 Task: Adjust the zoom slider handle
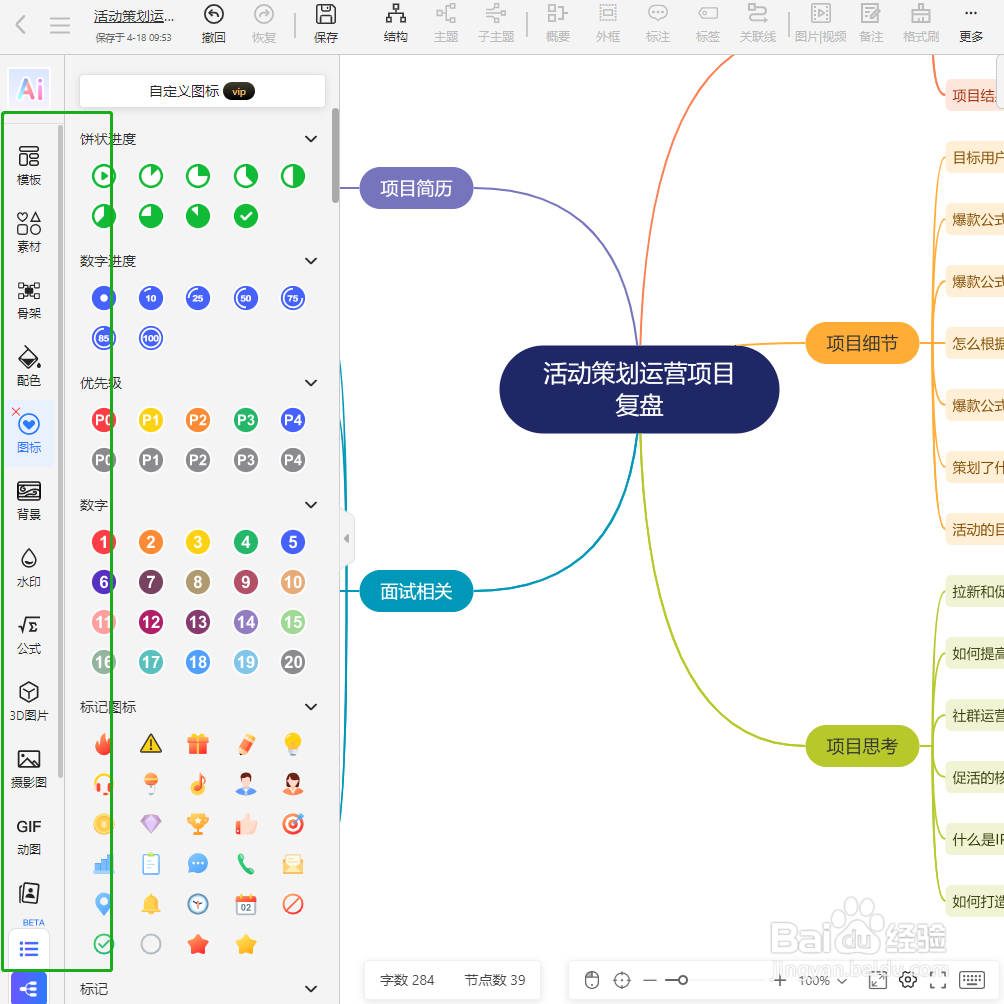tap(683, 980)
